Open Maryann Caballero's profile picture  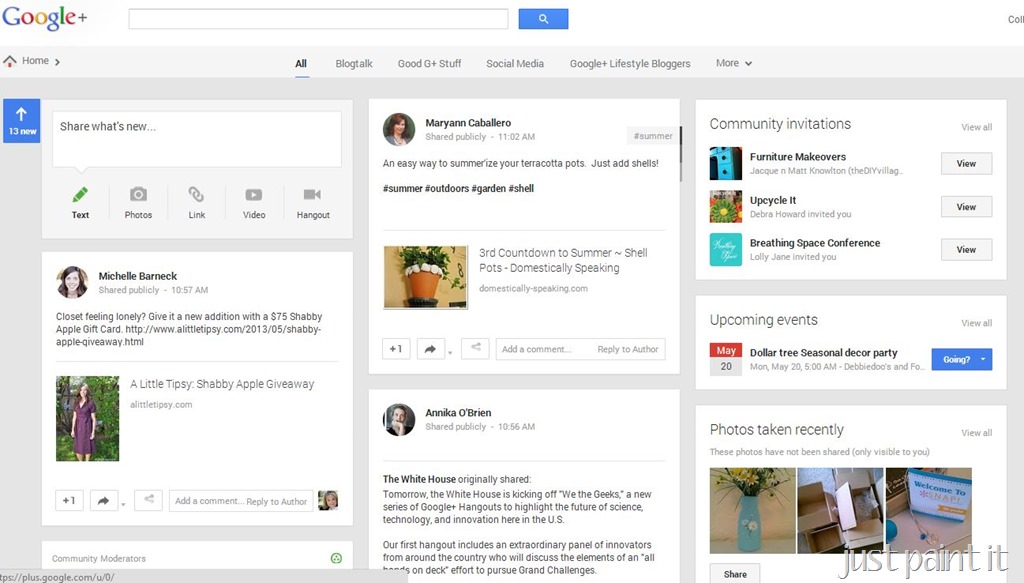(x=399, y=129)
